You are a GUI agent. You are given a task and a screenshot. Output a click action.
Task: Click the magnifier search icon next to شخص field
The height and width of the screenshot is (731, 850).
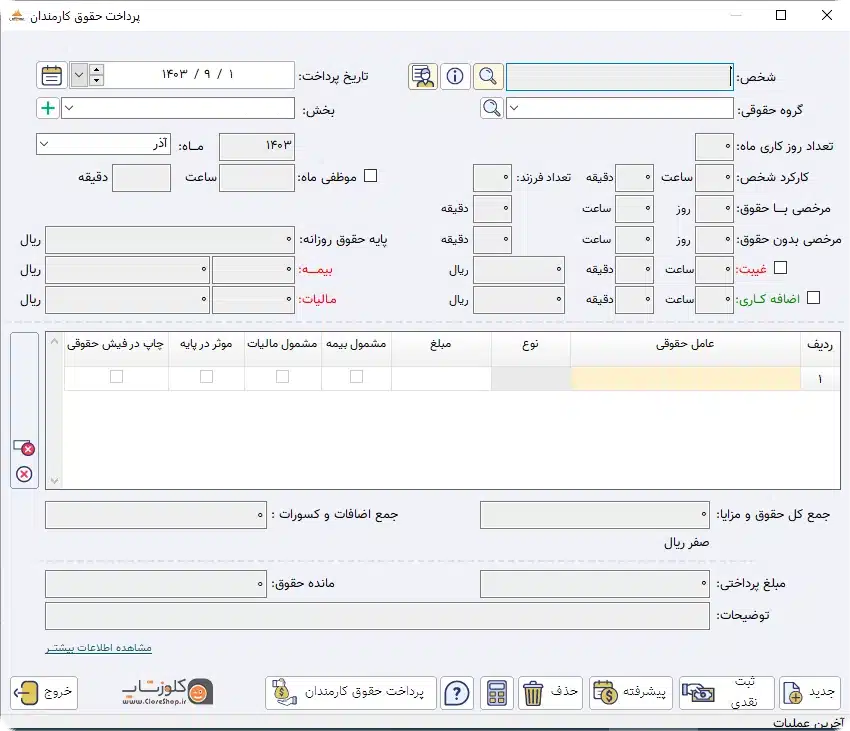coord(488,76)
